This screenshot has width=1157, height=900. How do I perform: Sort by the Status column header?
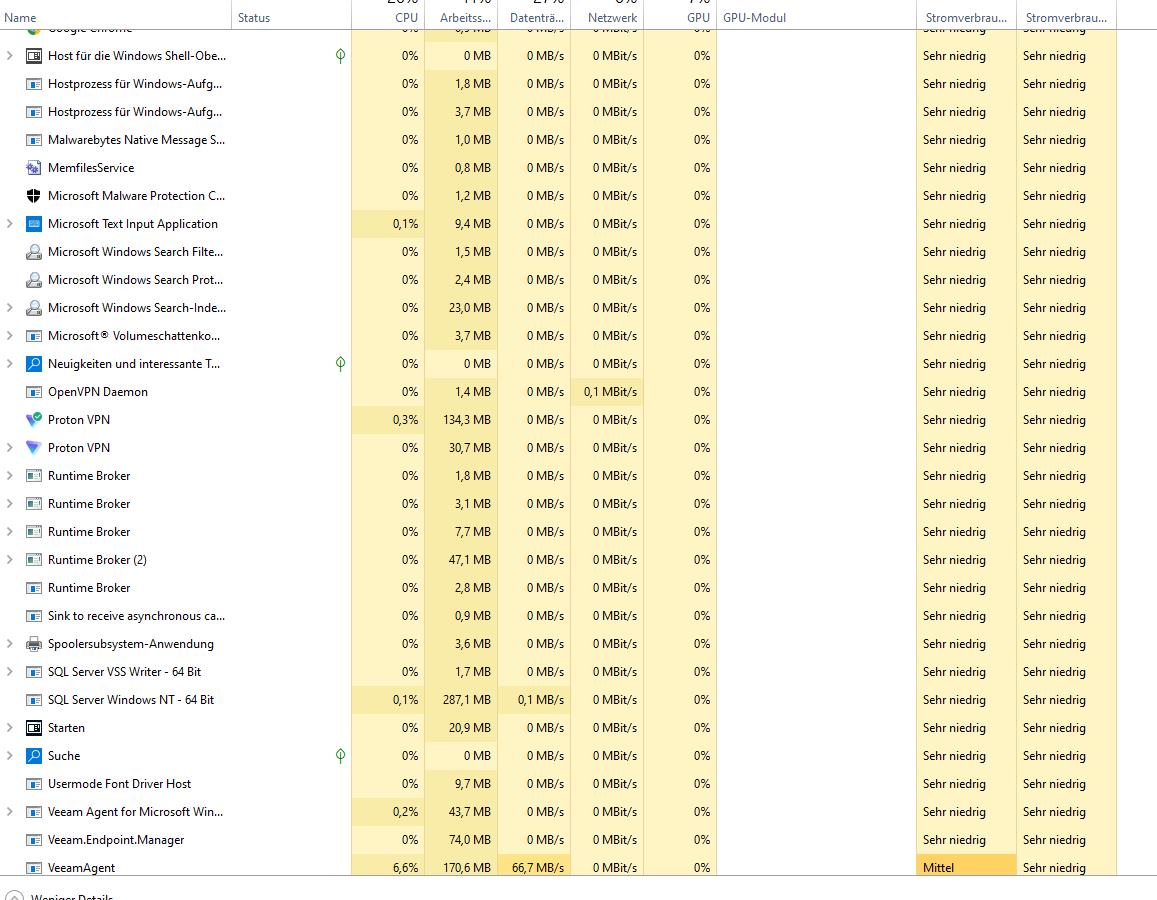pyautogui.click(x=291, y=17)
